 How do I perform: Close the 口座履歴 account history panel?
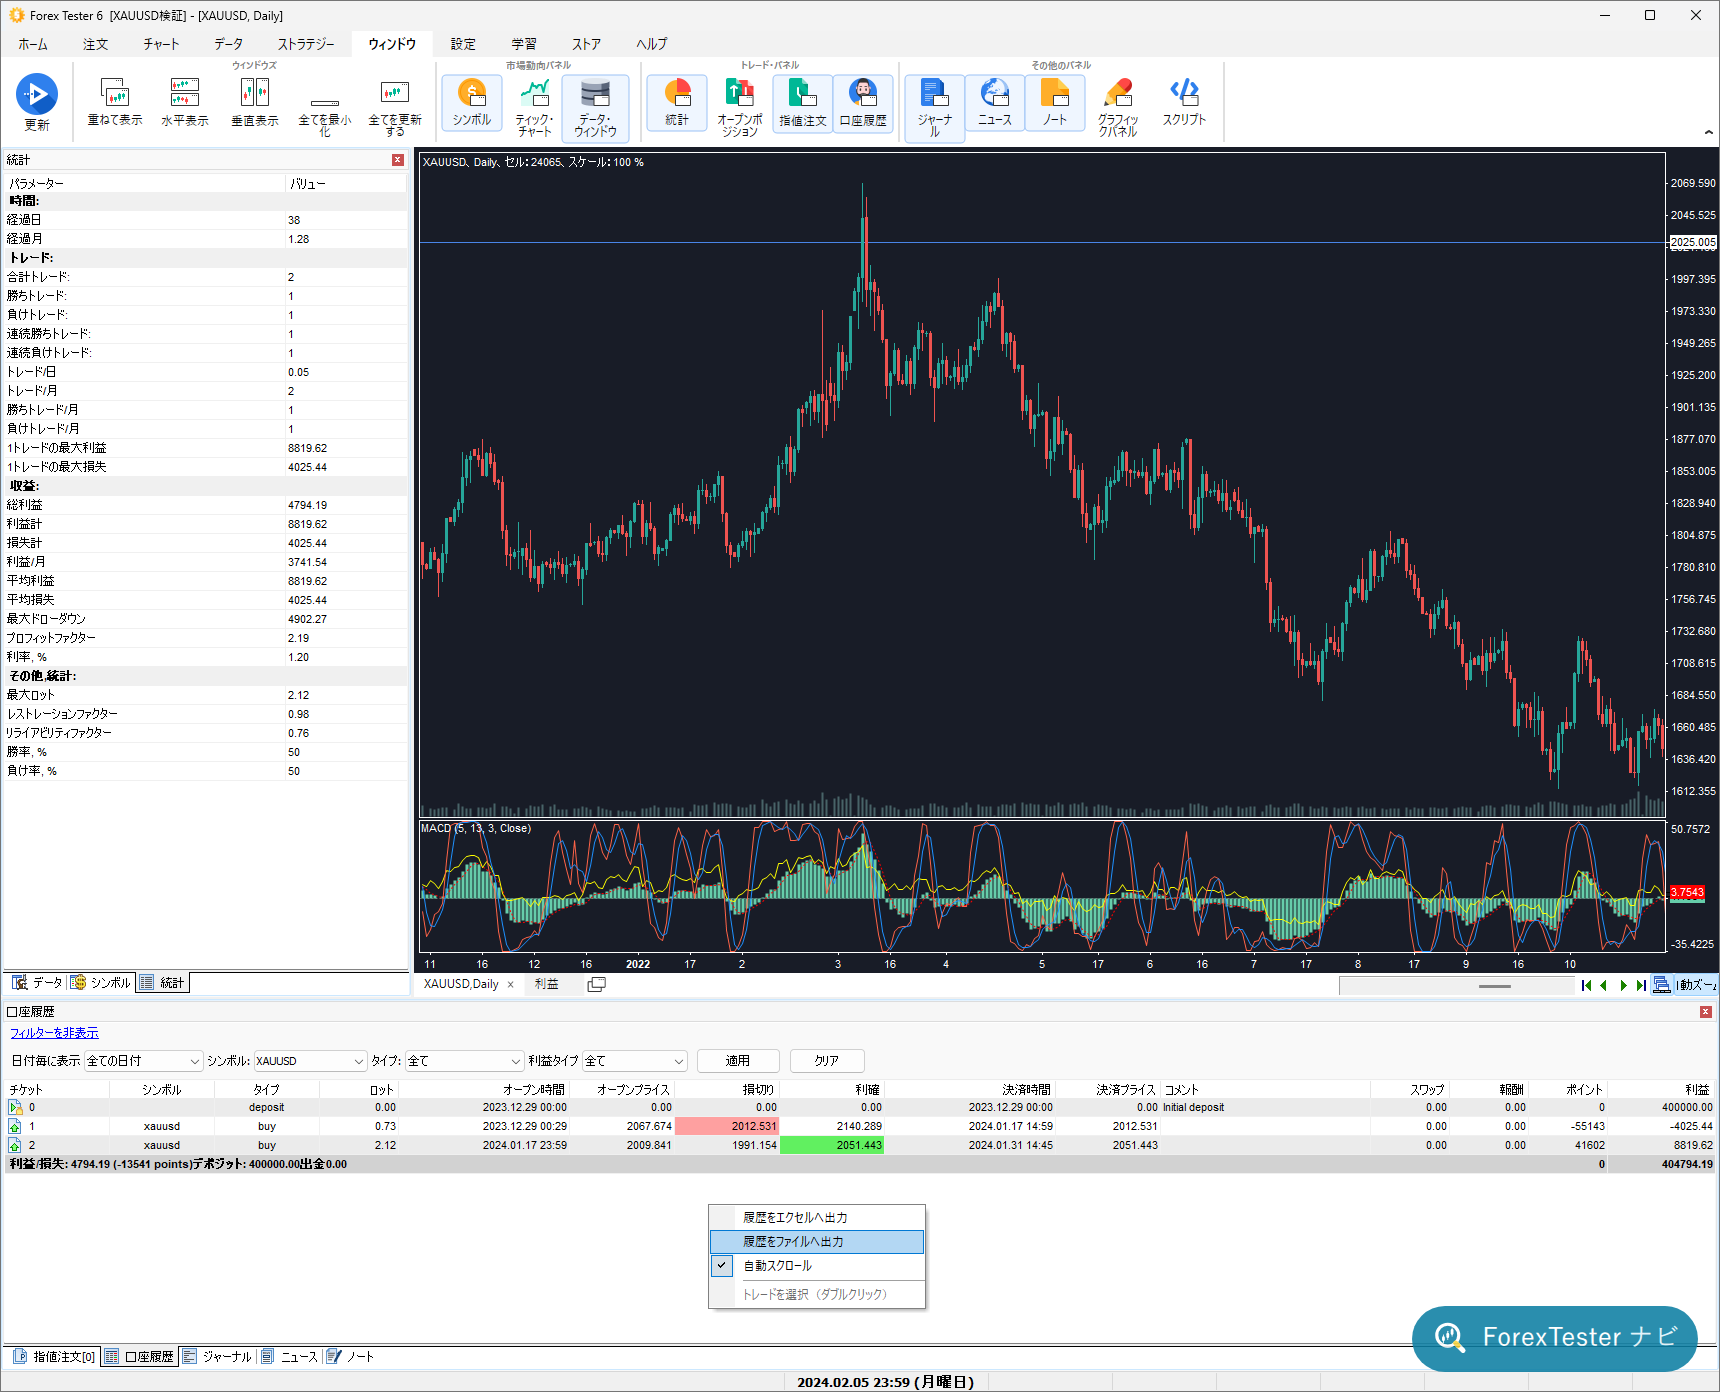coord(1706,1012)
